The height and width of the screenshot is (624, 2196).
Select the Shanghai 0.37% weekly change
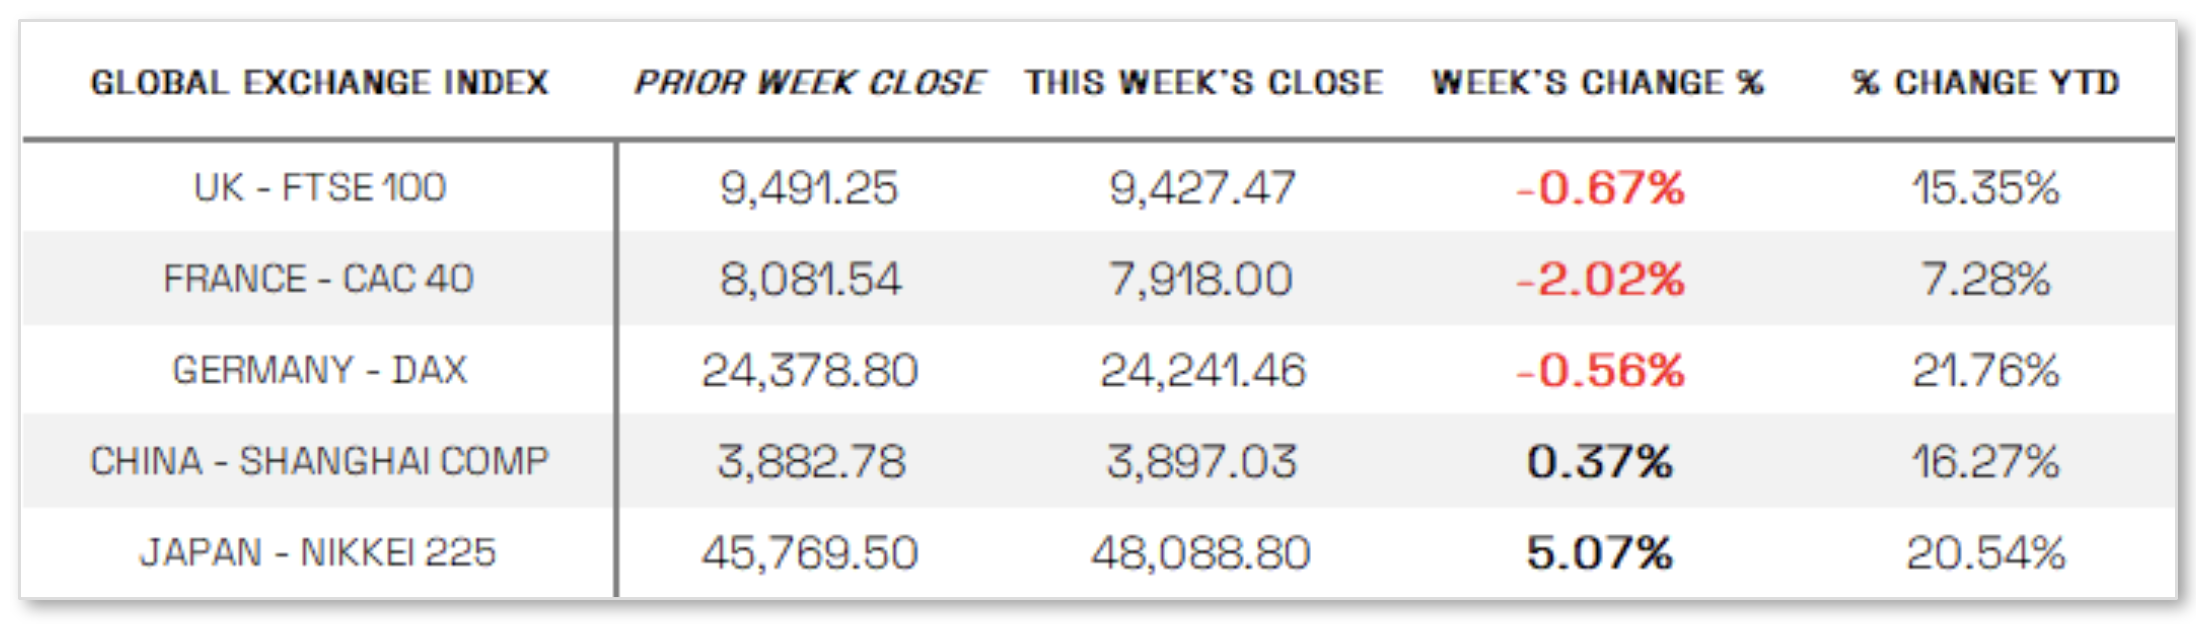pyautogui.click(x=1600, y=462)
